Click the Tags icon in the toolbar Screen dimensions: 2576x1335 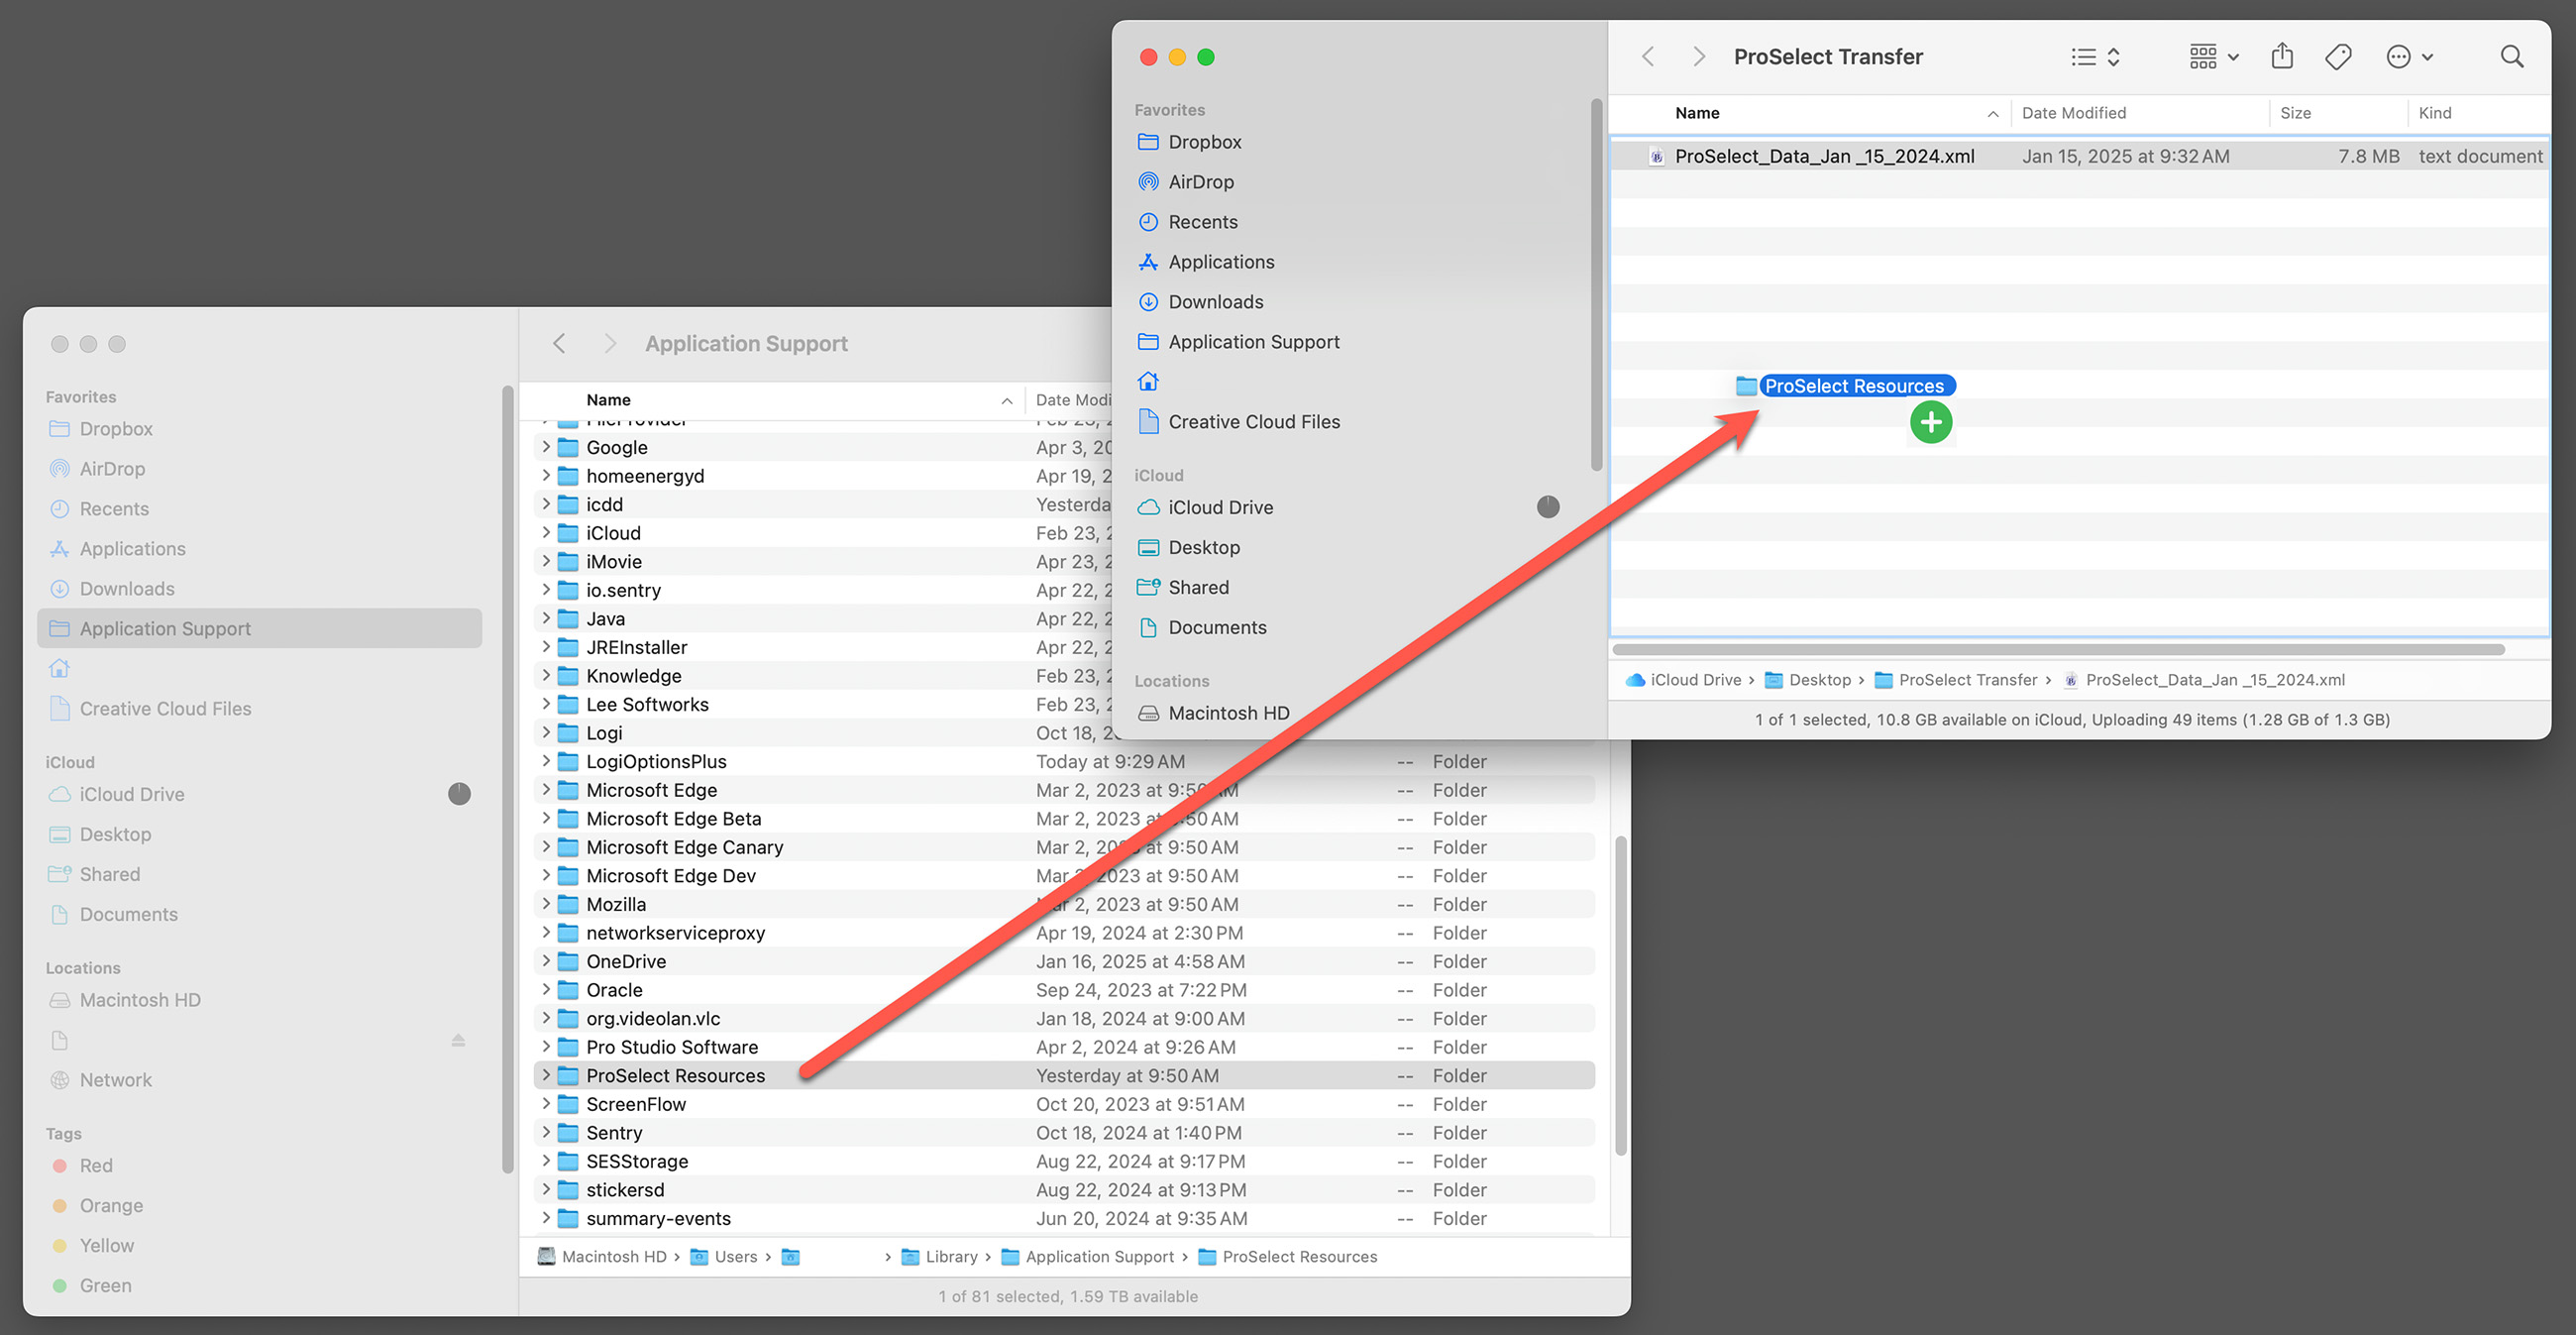2338,57
